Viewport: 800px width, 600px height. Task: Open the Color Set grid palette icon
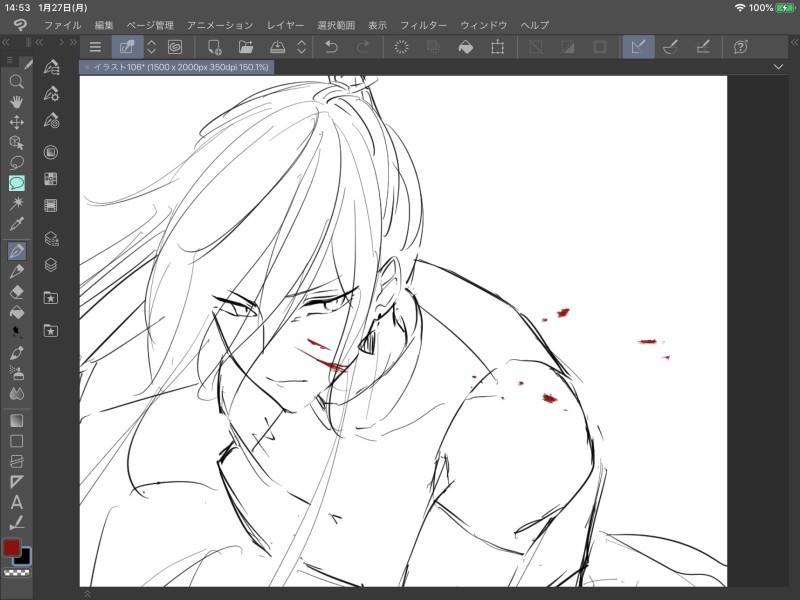51,179
